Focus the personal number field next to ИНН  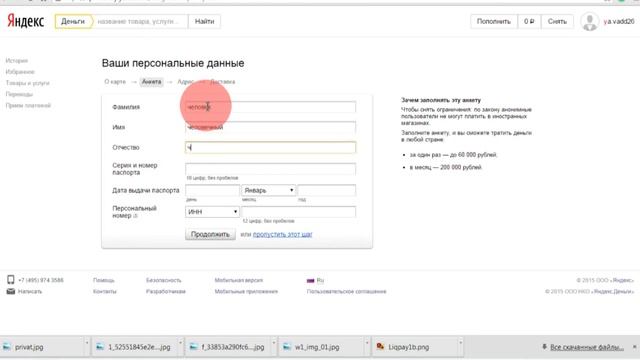point(298,212)
